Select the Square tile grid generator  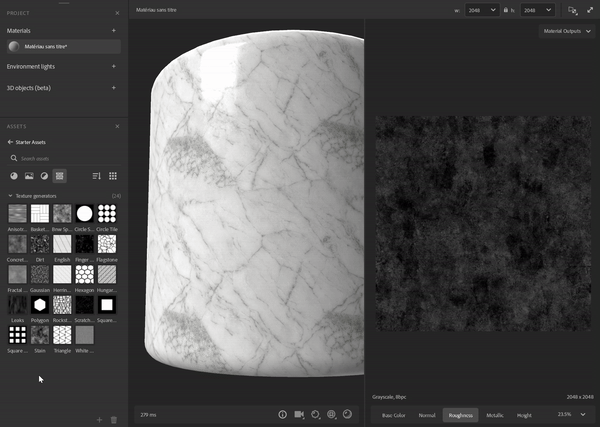point(18,335)
